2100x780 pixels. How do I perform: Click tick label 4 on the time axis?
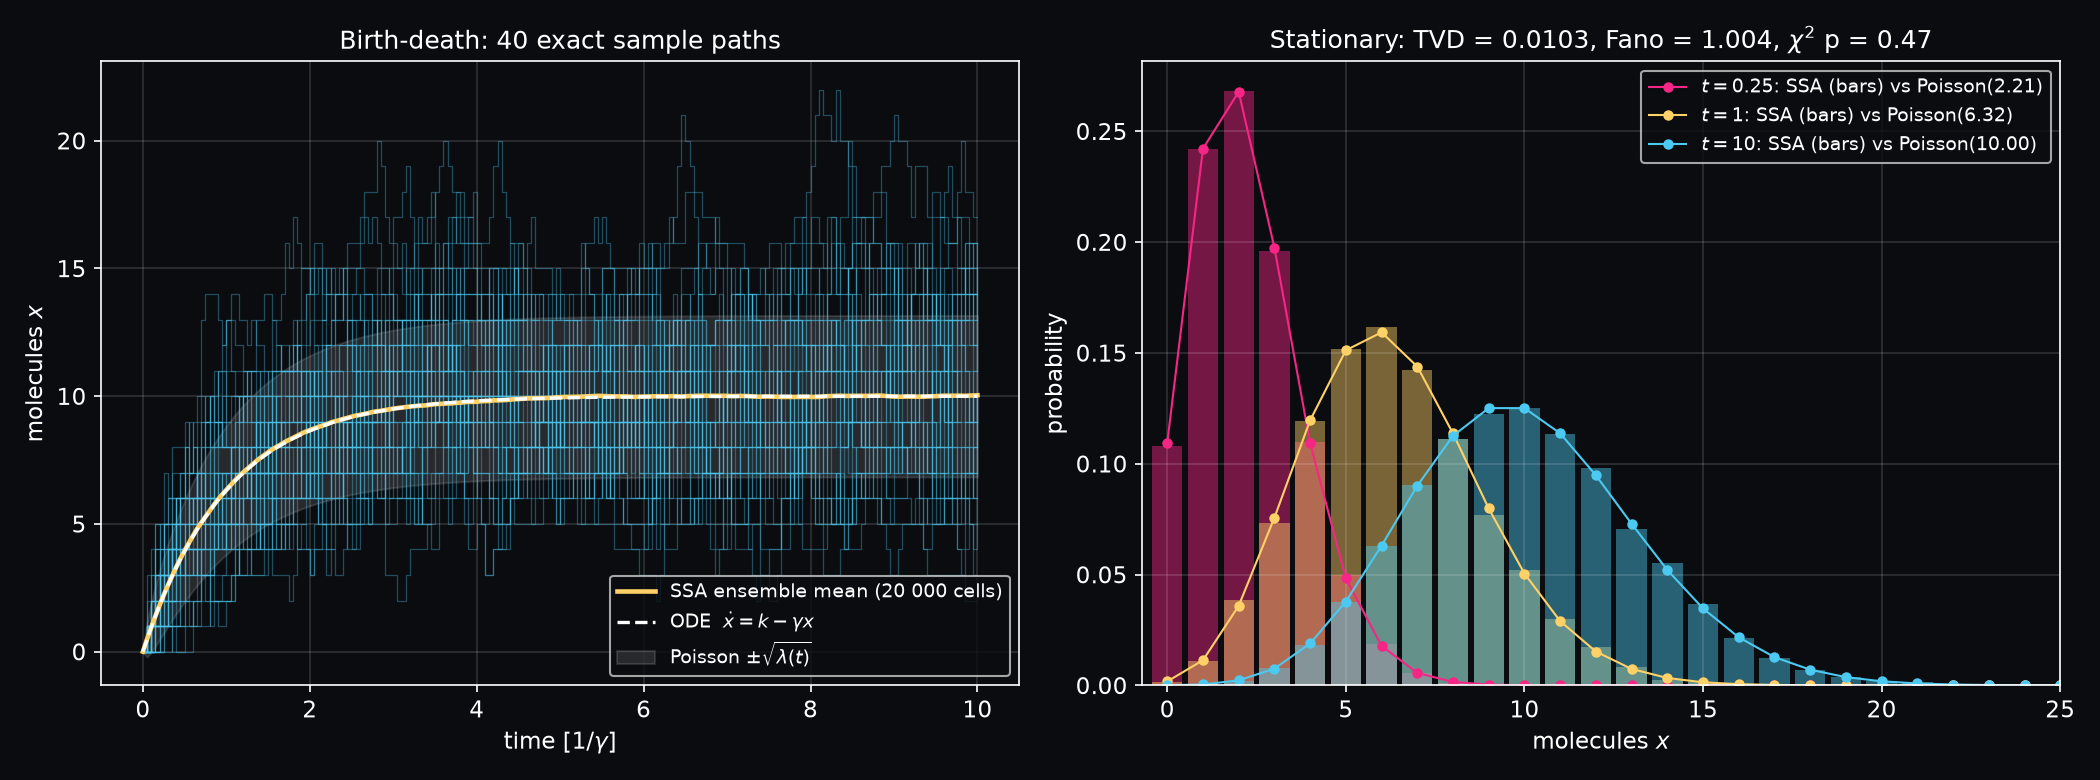(x=476, y=710)
